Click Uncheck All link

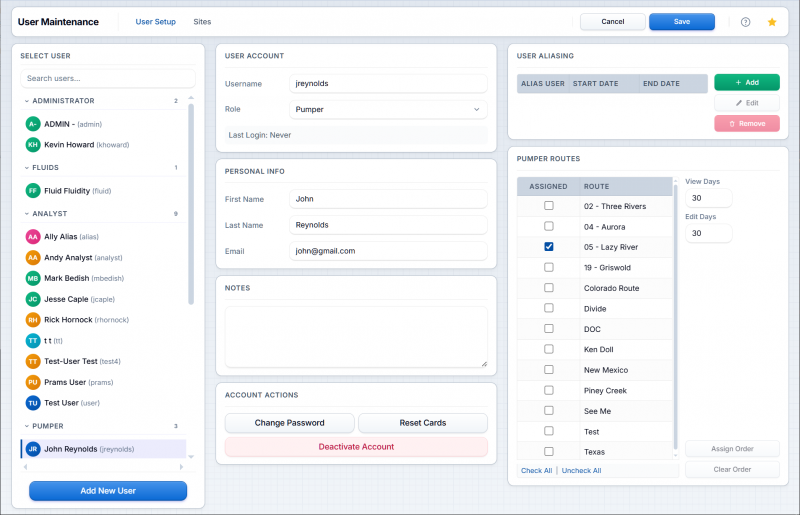click(x=581, y=471)
